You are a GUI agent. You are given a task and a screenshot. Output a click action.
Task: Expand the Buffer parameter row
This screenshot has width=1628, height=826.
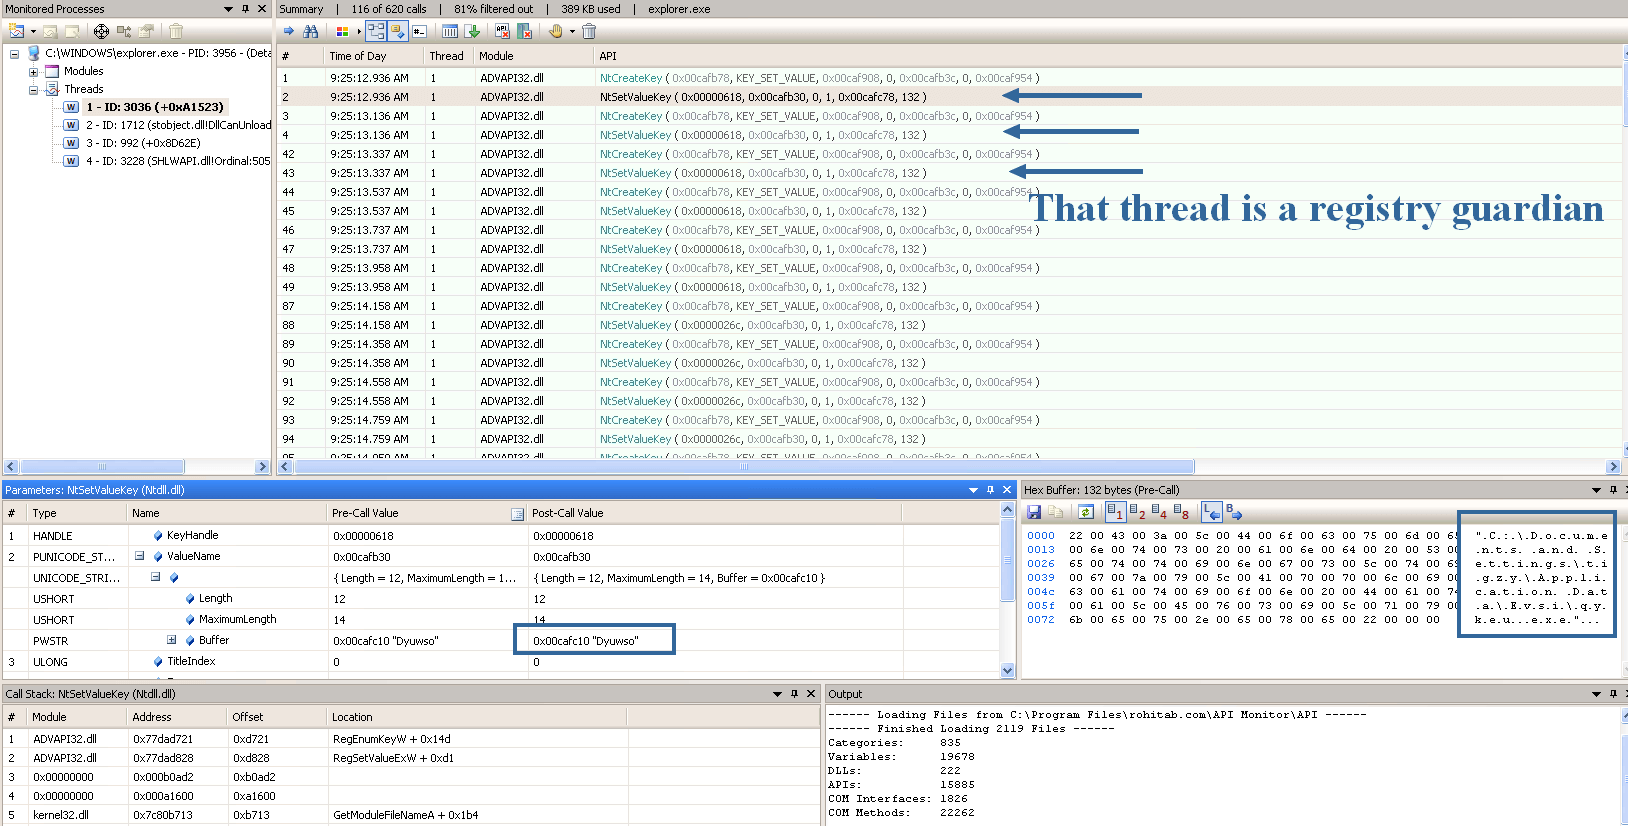click(x=171, y=640)
